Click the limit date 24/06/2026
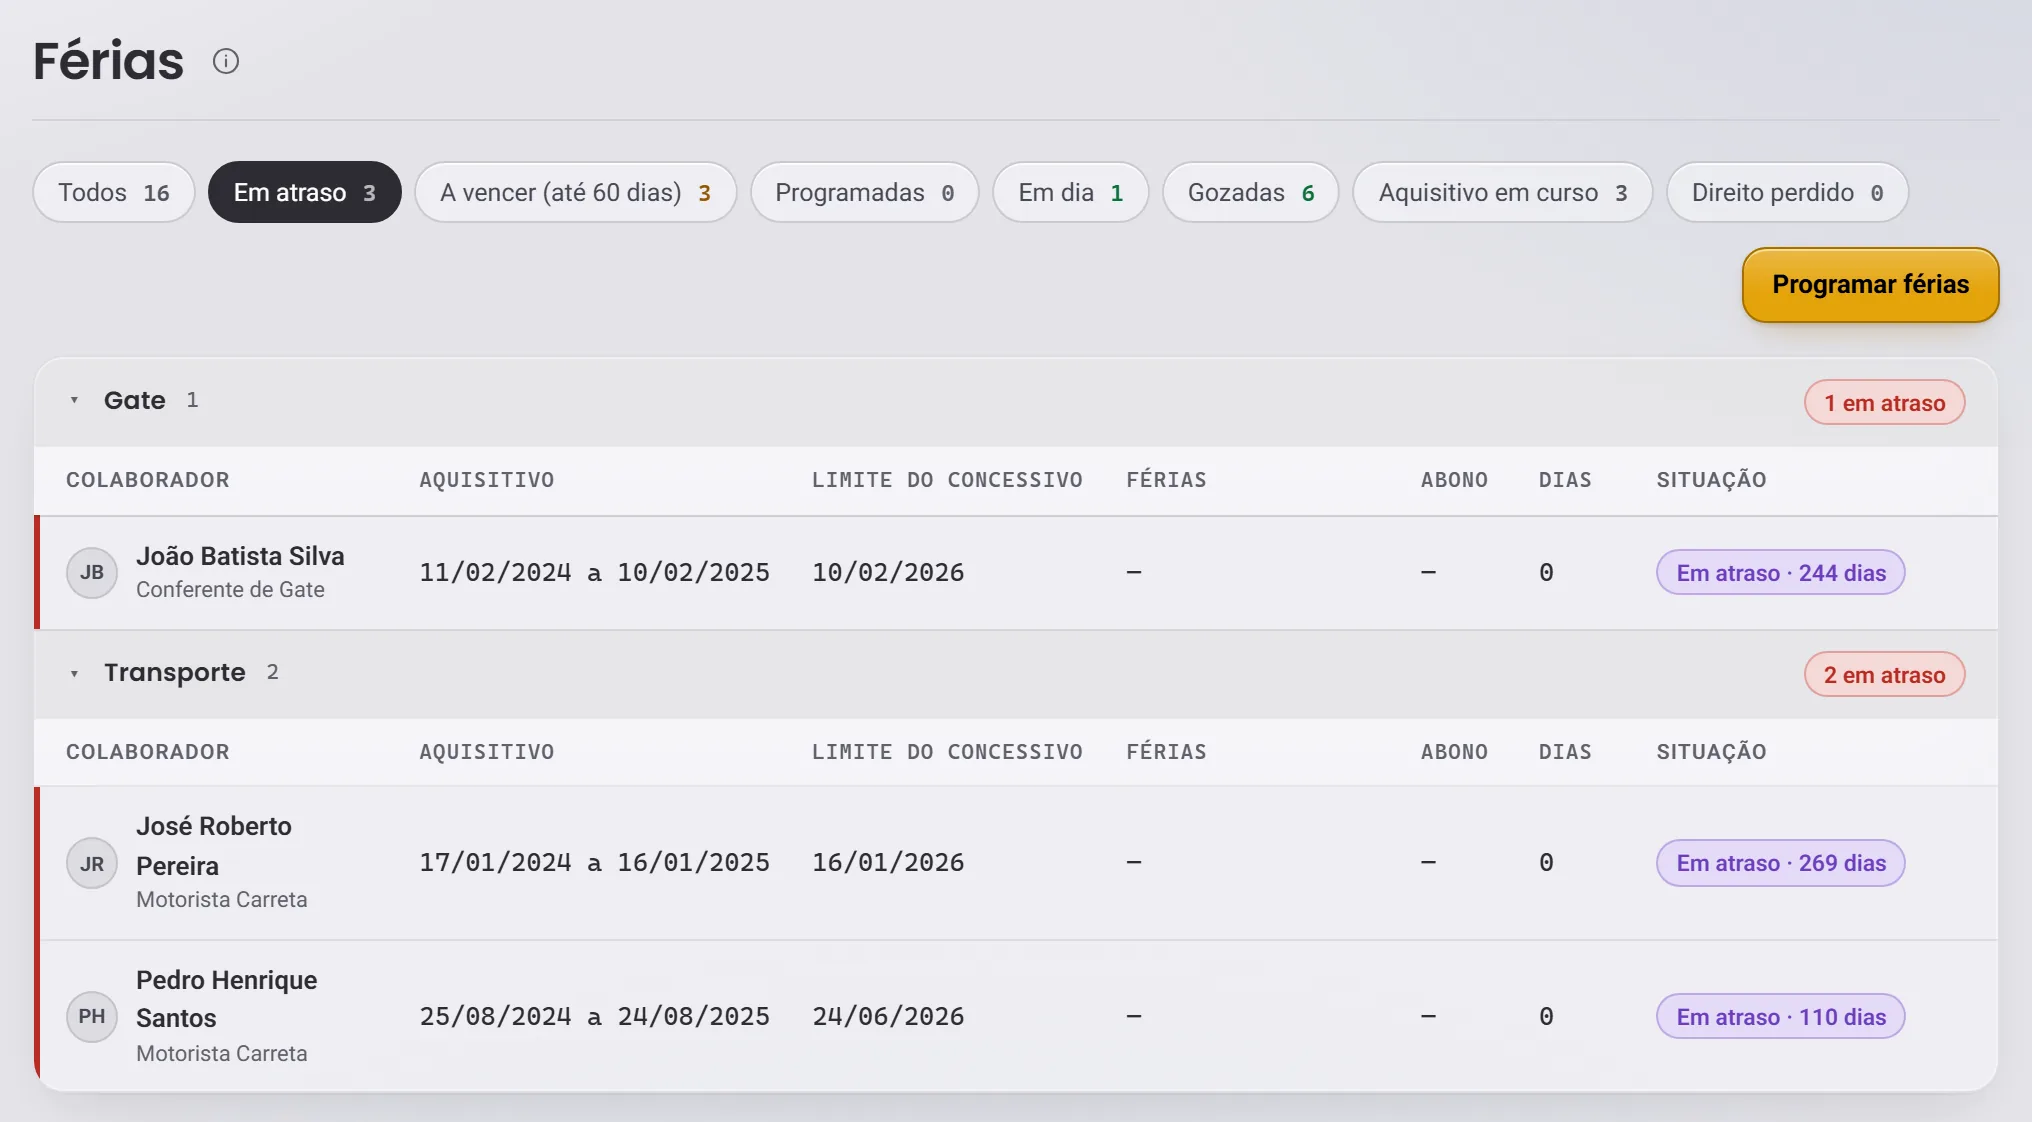 (x=888, y=1017)
